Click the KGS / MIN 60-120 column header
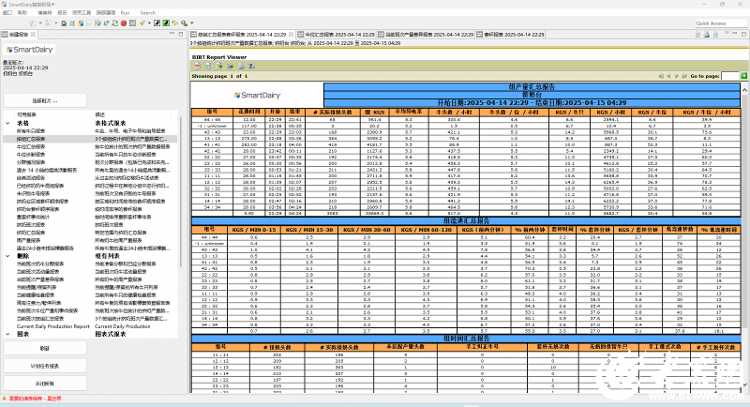This screenshot has width=750, height=407. [x=426, y=230]
